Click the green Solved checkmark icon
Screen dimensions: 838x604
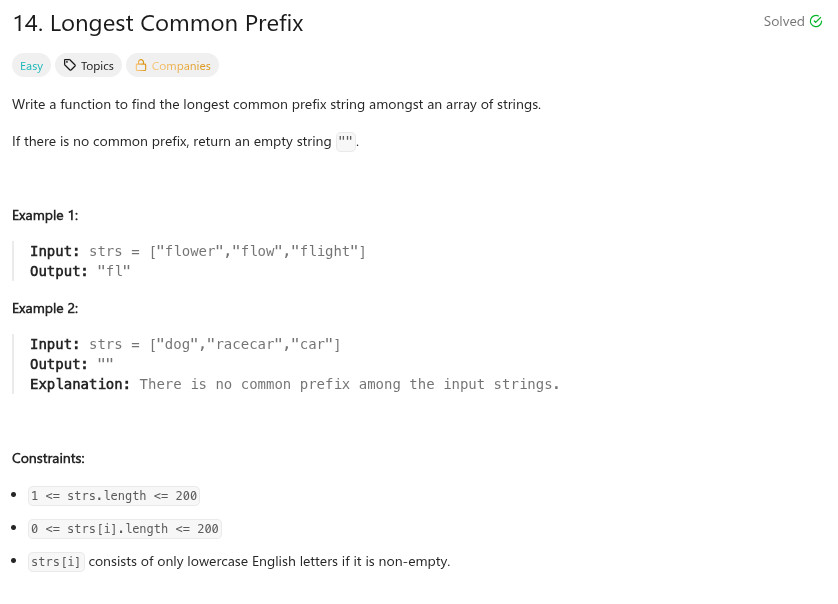pos(816,22)
